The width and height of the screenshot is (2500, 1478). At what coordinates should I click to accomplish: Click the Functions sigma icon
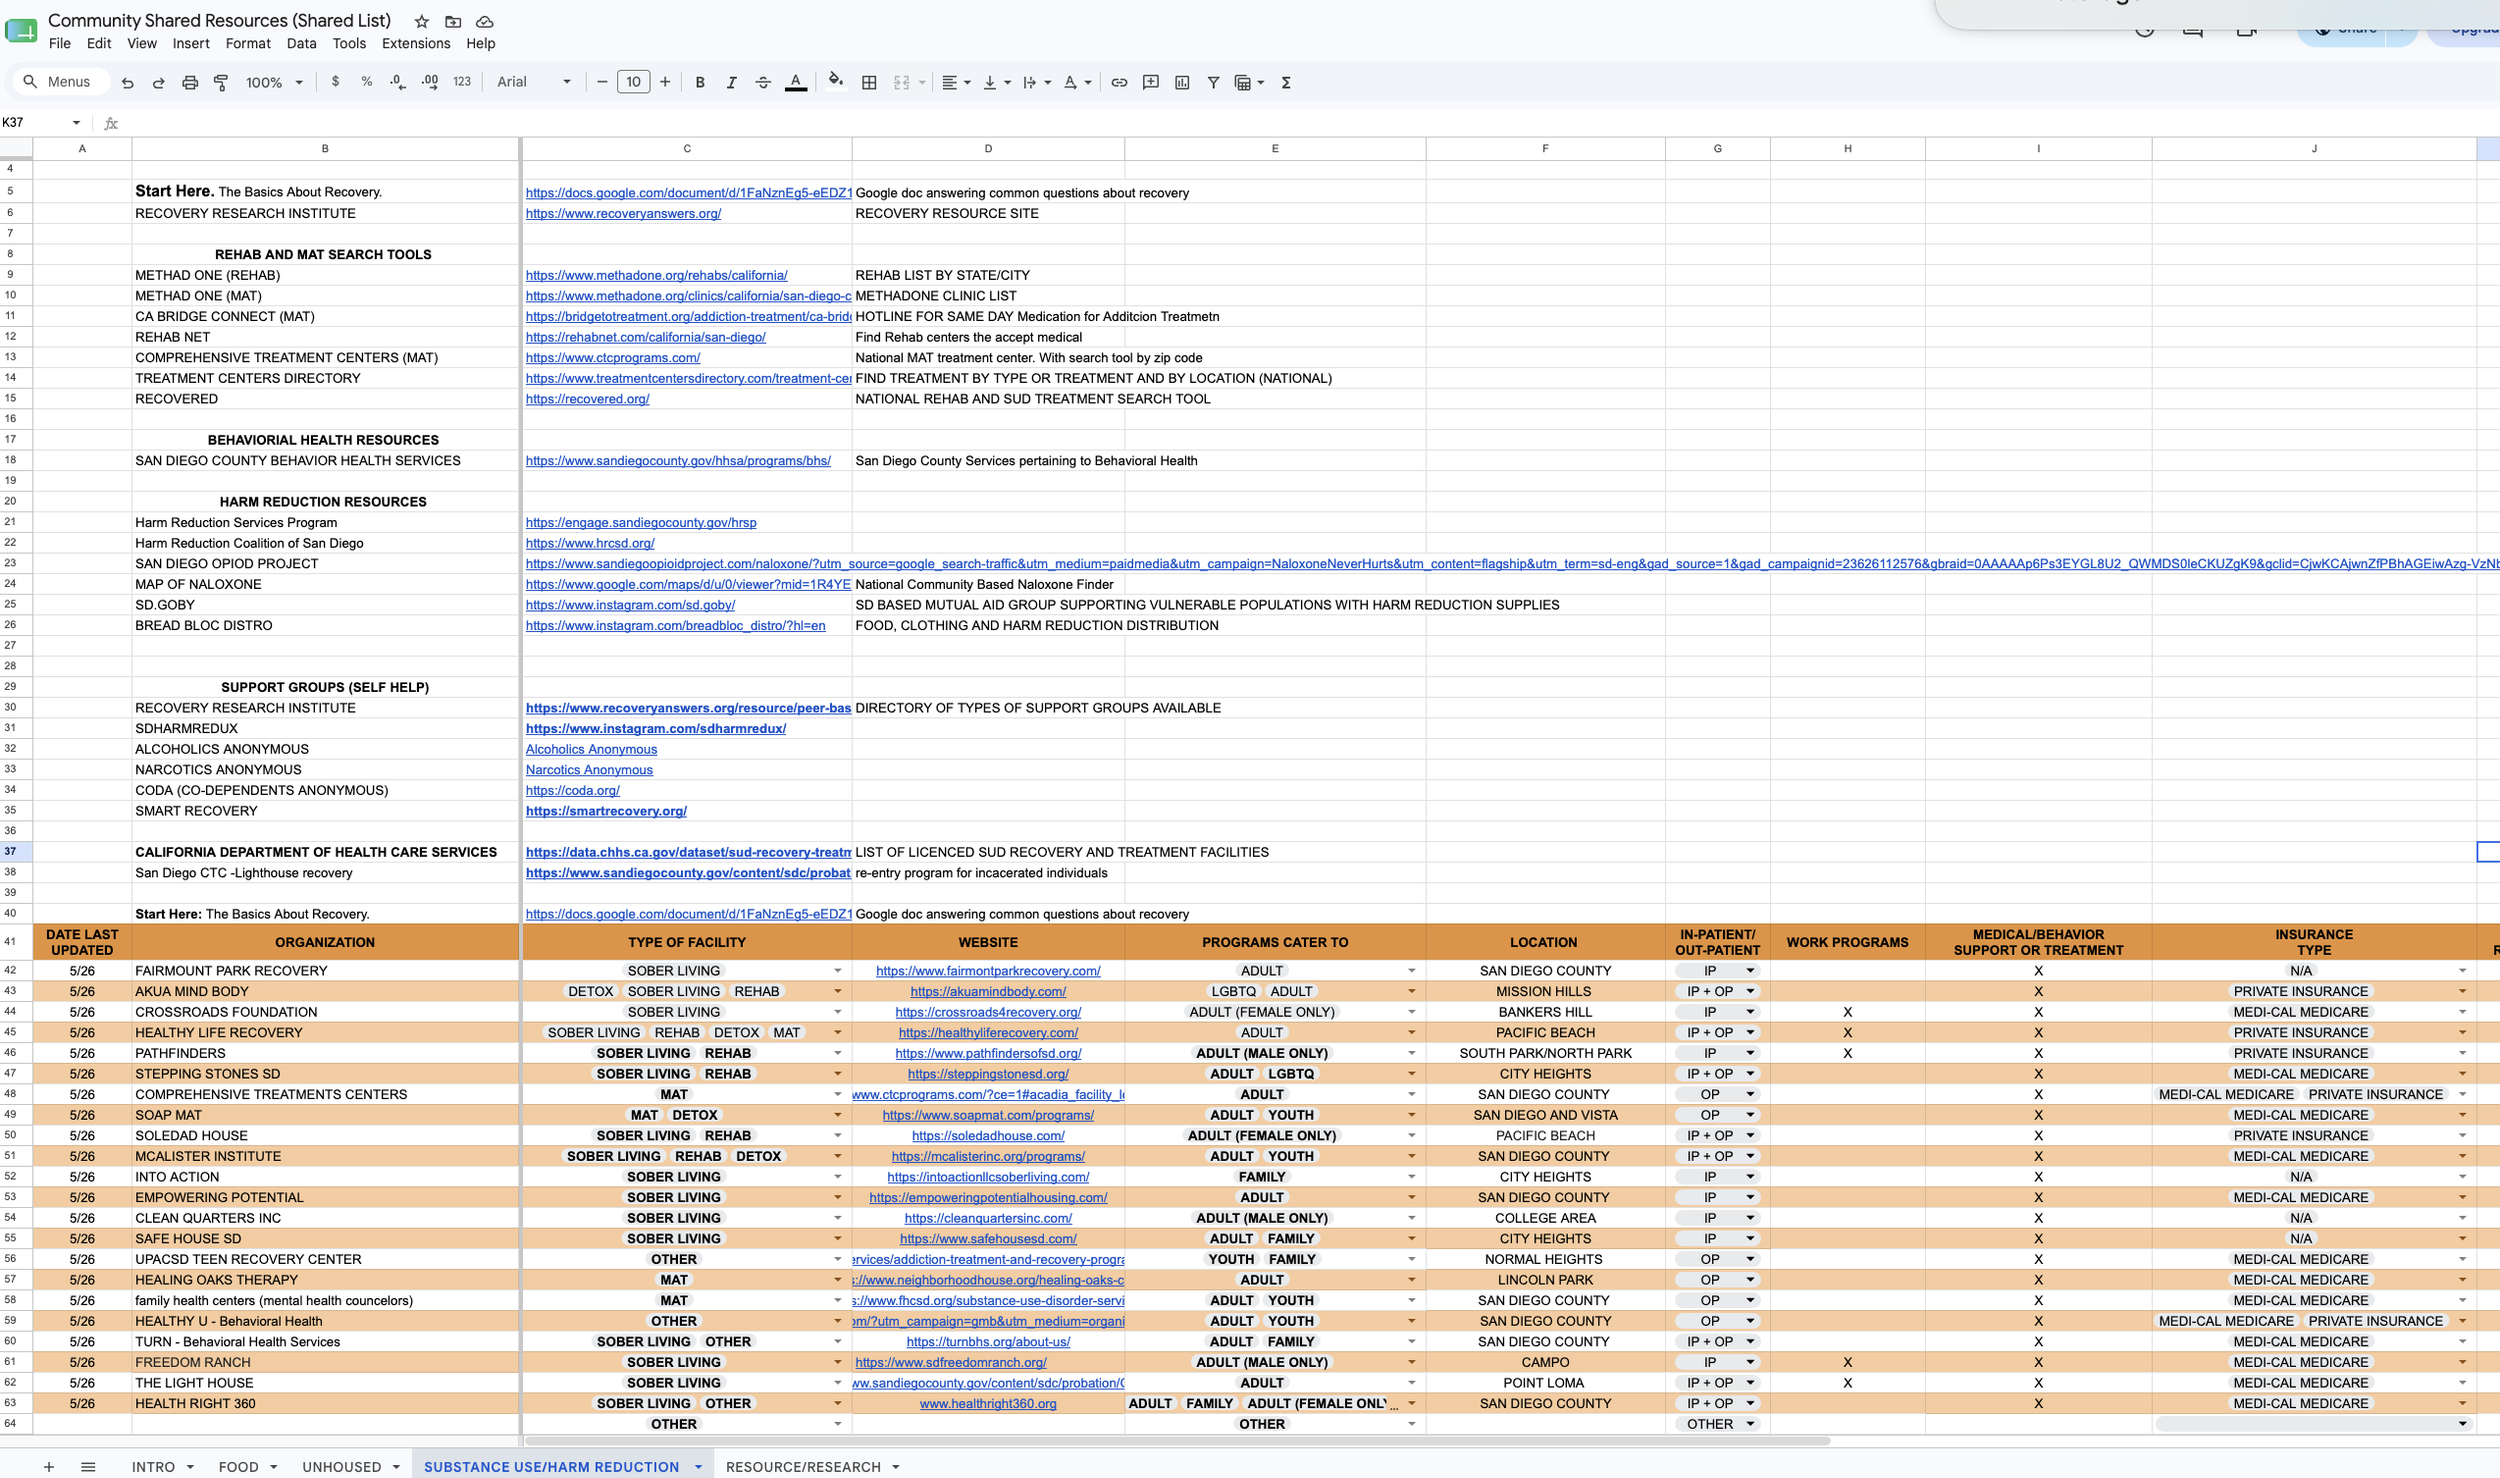1286,83
